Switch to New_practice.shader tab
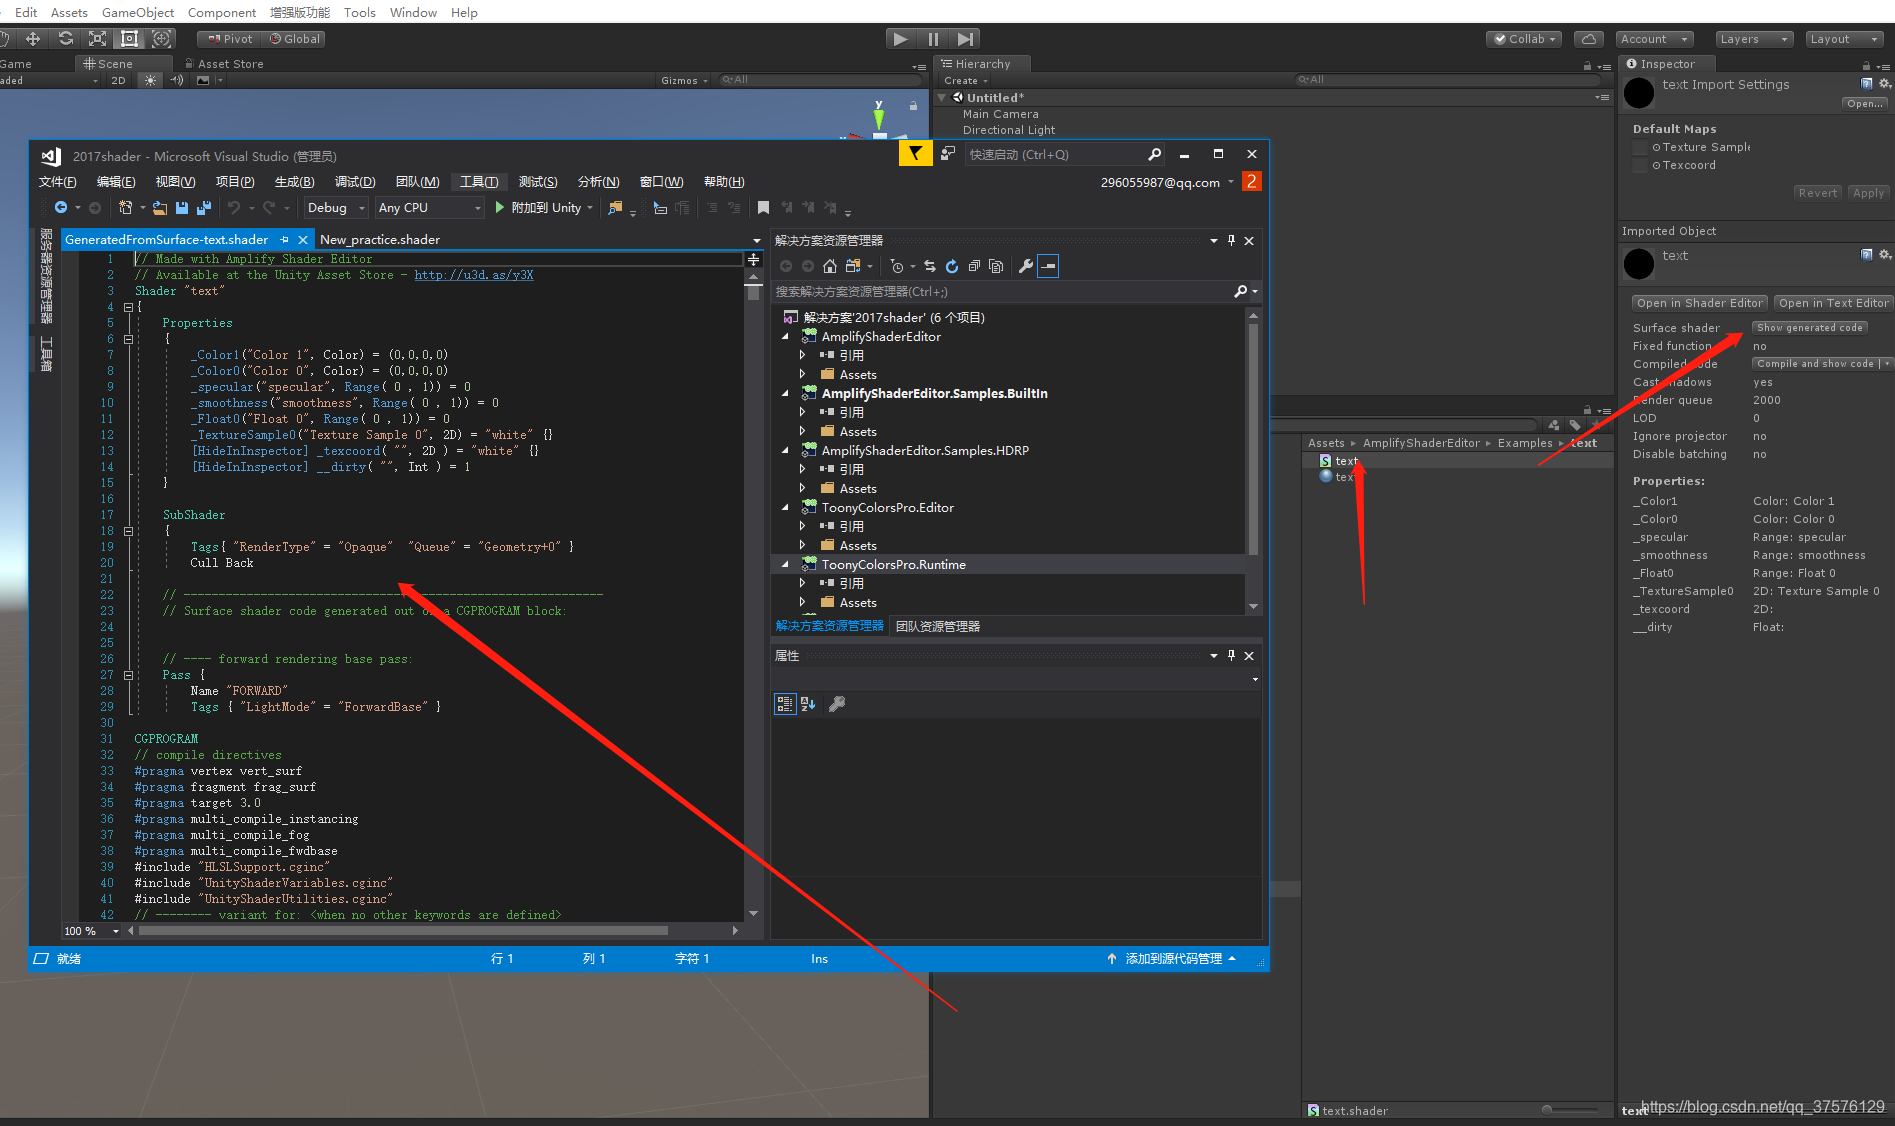 [380, 240]
